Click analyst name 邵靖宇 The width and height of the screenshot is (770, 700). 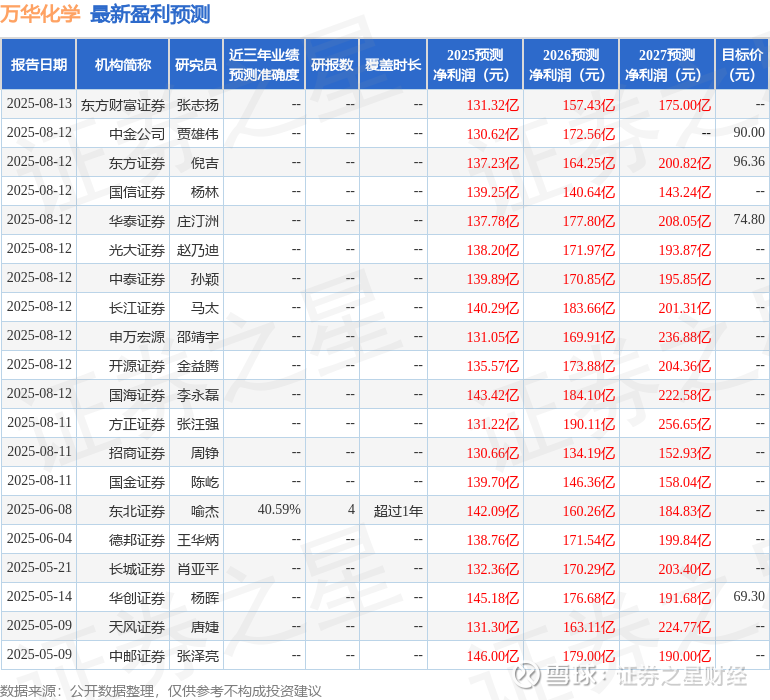click(x=198, y=337)
